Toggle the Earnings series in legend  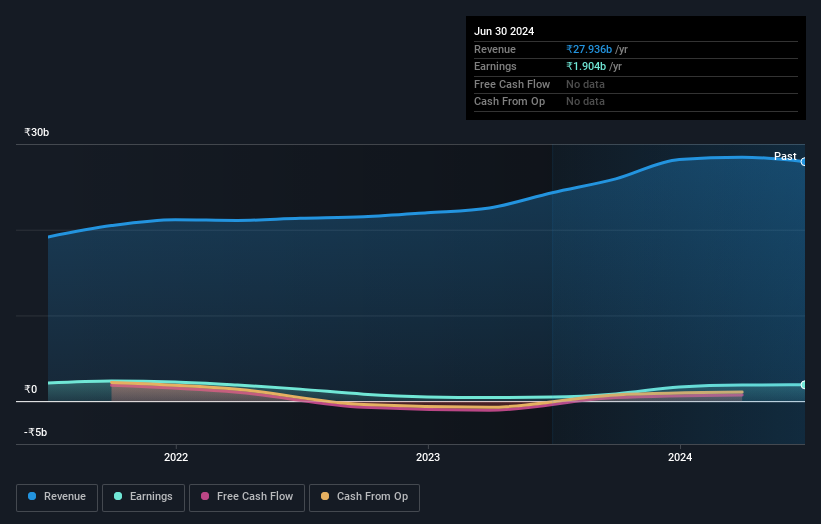[x=143, y=497]
